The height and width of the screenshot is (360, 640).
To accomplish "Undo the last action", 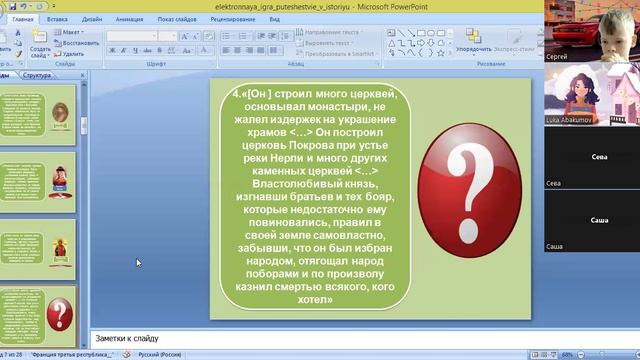I will coord(23,7).
